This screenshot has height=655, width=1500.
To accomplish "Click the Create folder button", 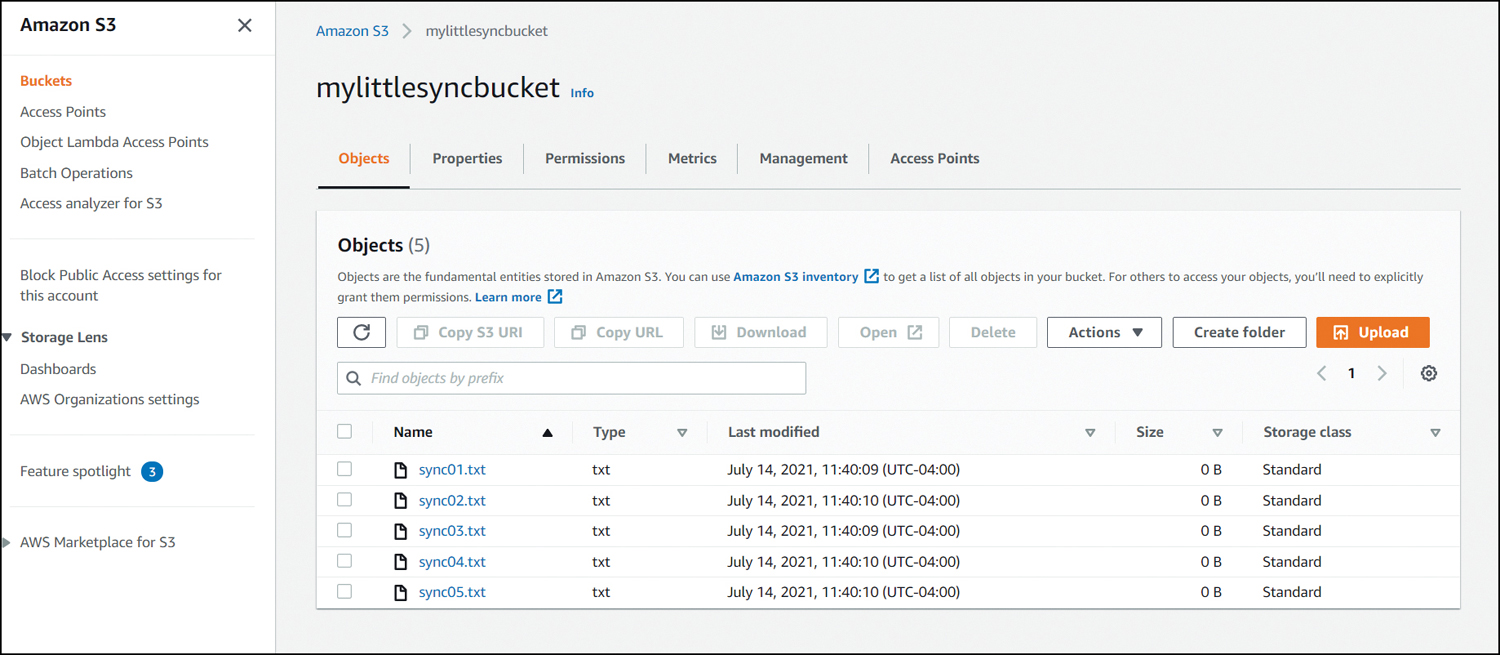I will (1239, 332).
